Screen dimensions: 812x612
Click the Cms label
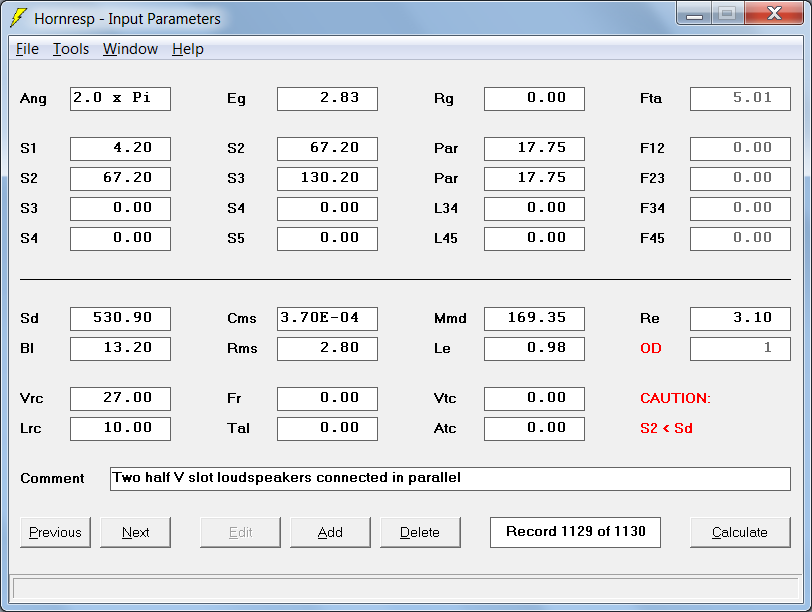click(242, 318)
